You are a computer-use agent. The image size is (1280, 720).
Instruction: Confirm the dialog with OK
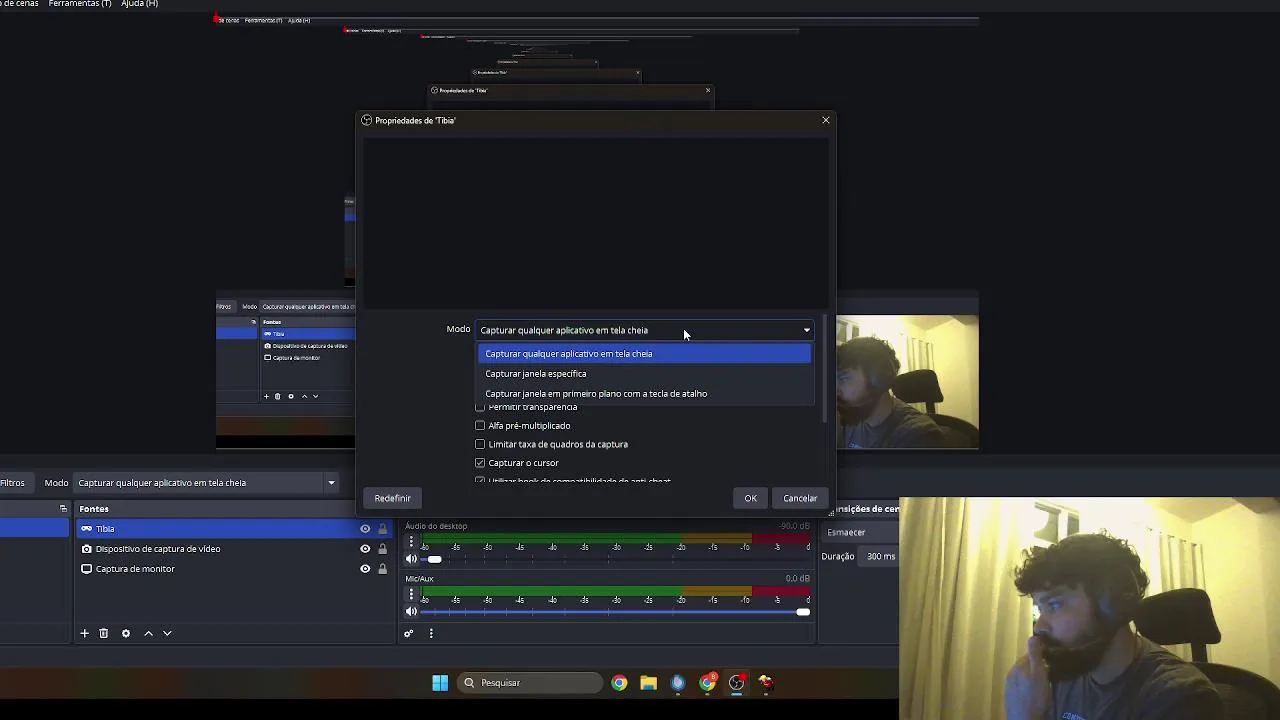751,498
